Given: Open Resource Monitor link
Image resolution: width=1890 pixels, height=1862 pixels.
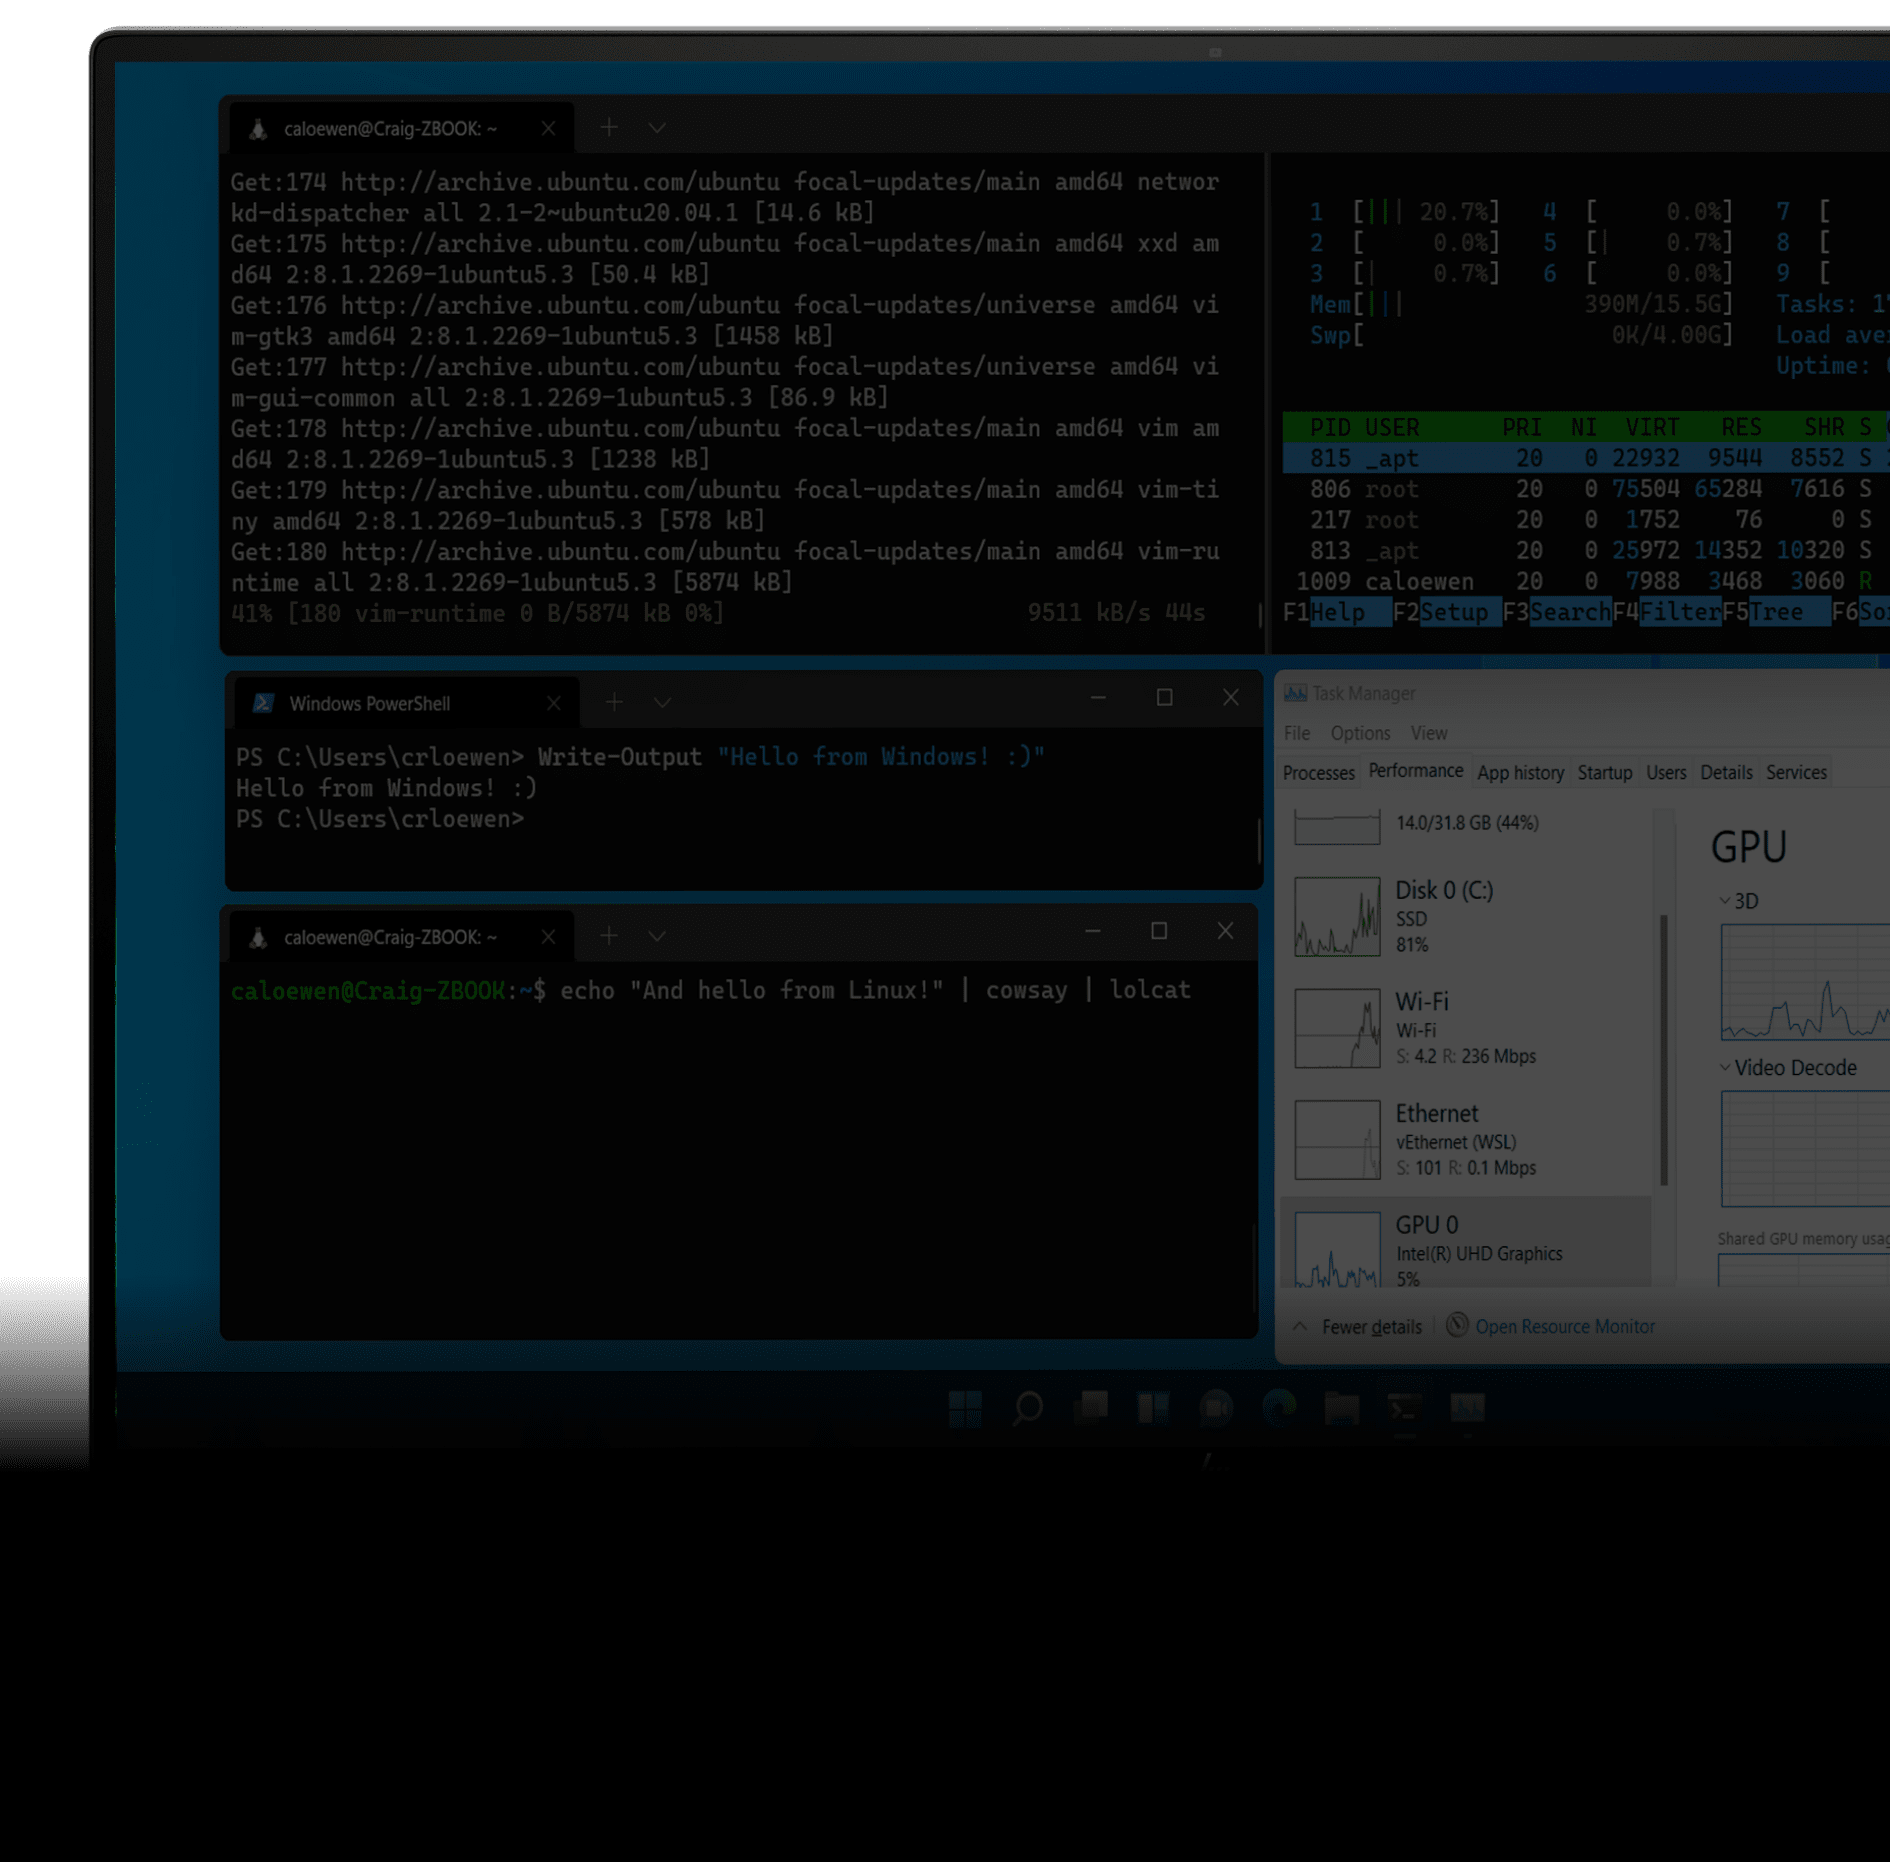Looking at the screenshot, I should [x=1565, y=1326].
